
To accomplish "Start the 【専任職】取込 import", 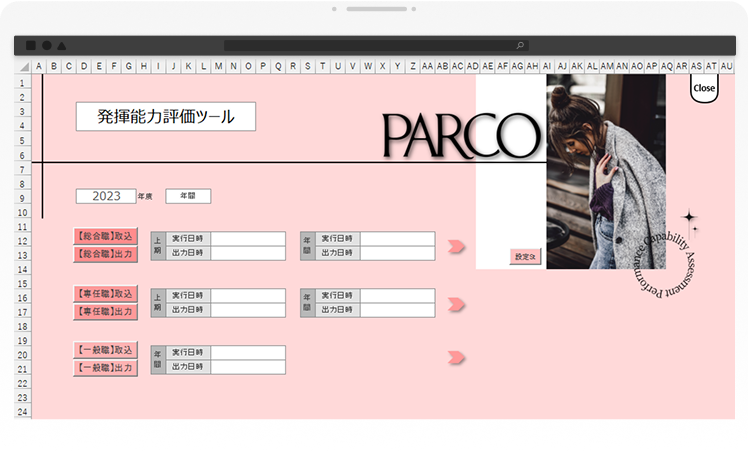I will [105, 294].
